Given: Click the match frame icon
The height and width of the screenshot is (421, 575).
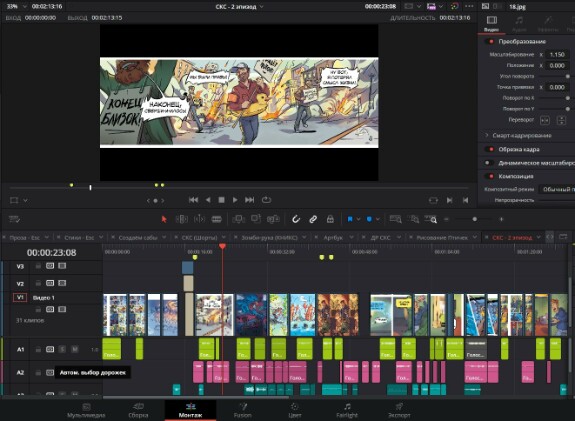Looking at the screenshot, I should click(433, 200).
